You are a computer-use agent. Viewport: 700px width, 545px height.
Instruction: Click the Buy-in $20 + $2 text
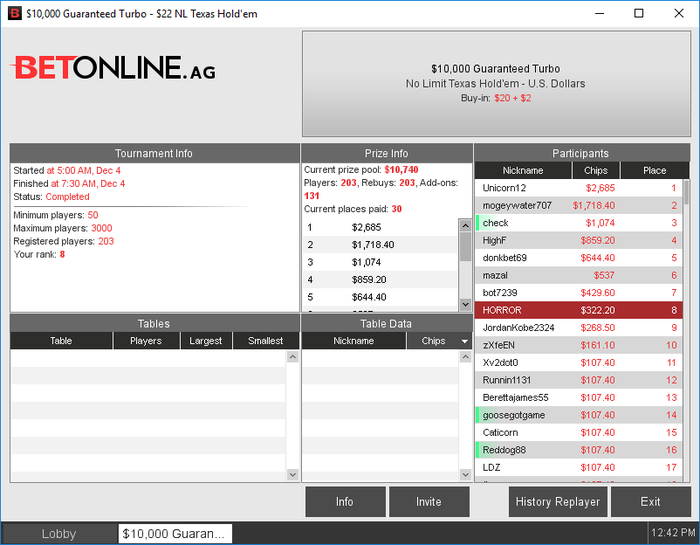pos(496,98)
